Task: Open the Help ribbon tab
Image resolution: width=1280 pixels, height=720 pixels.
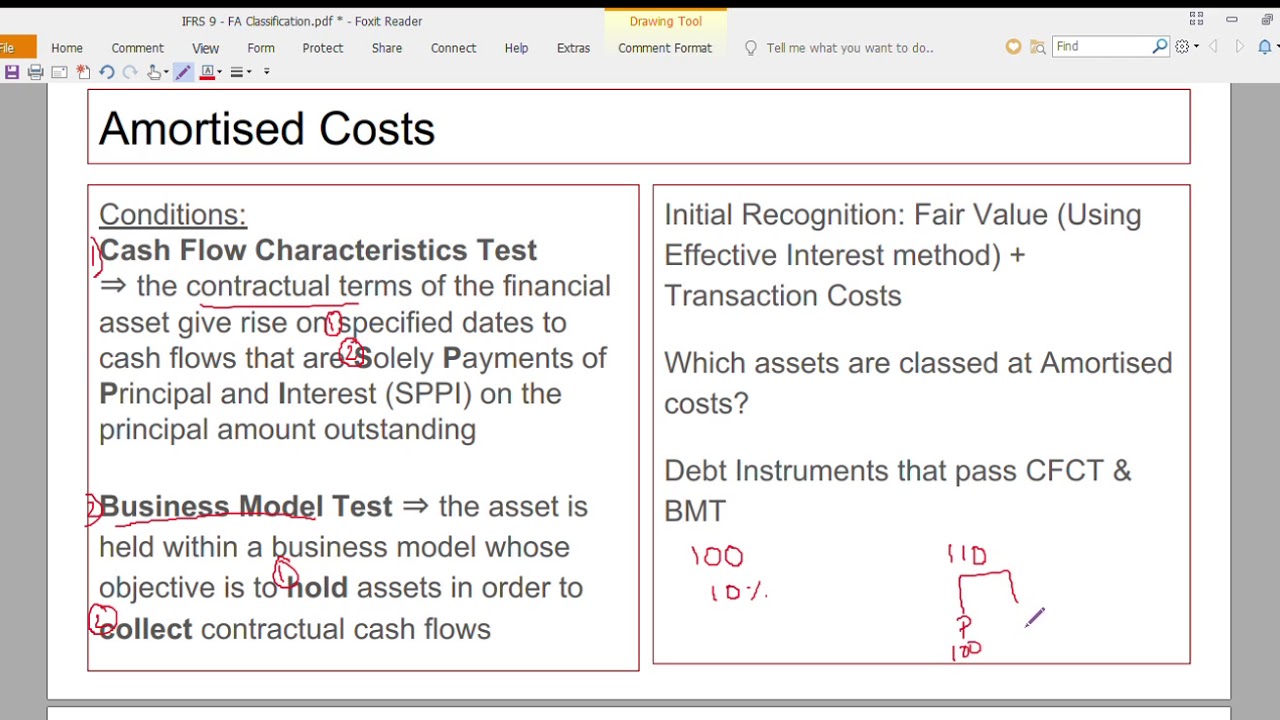Action: (x=516, y=48)
